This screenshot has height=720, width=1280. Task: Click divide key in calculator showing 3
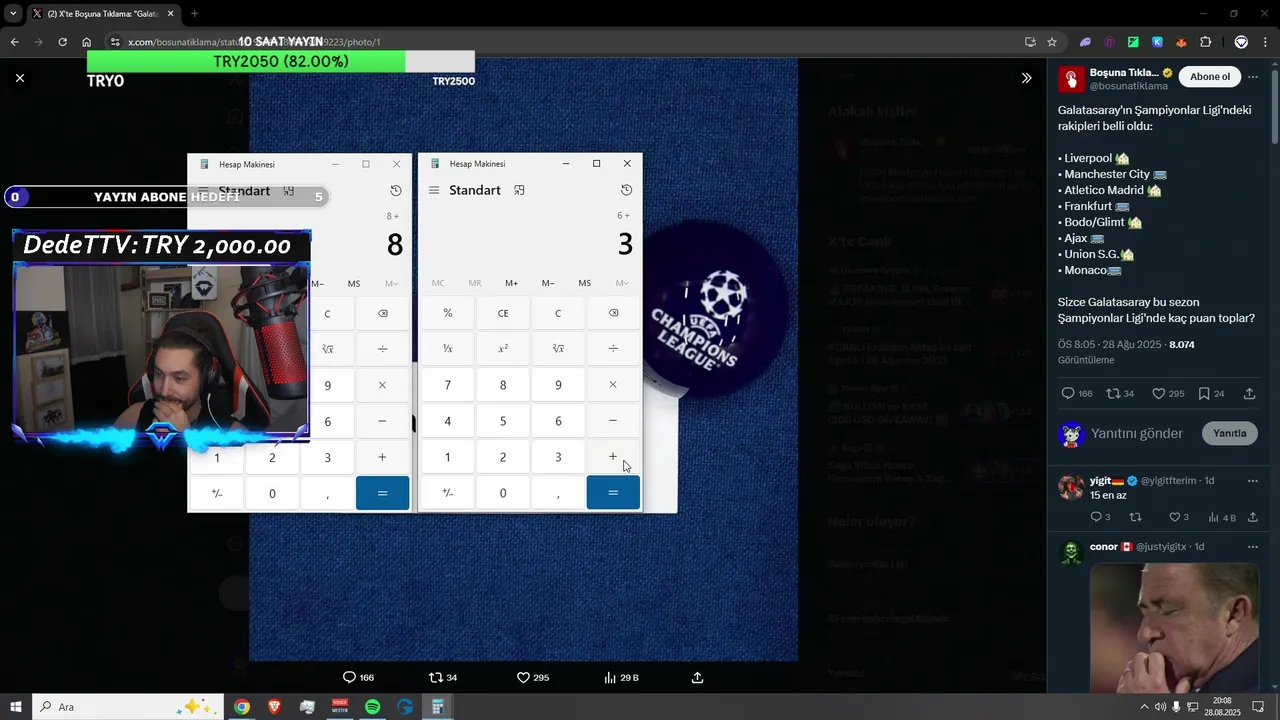click(x=613, y=349)
